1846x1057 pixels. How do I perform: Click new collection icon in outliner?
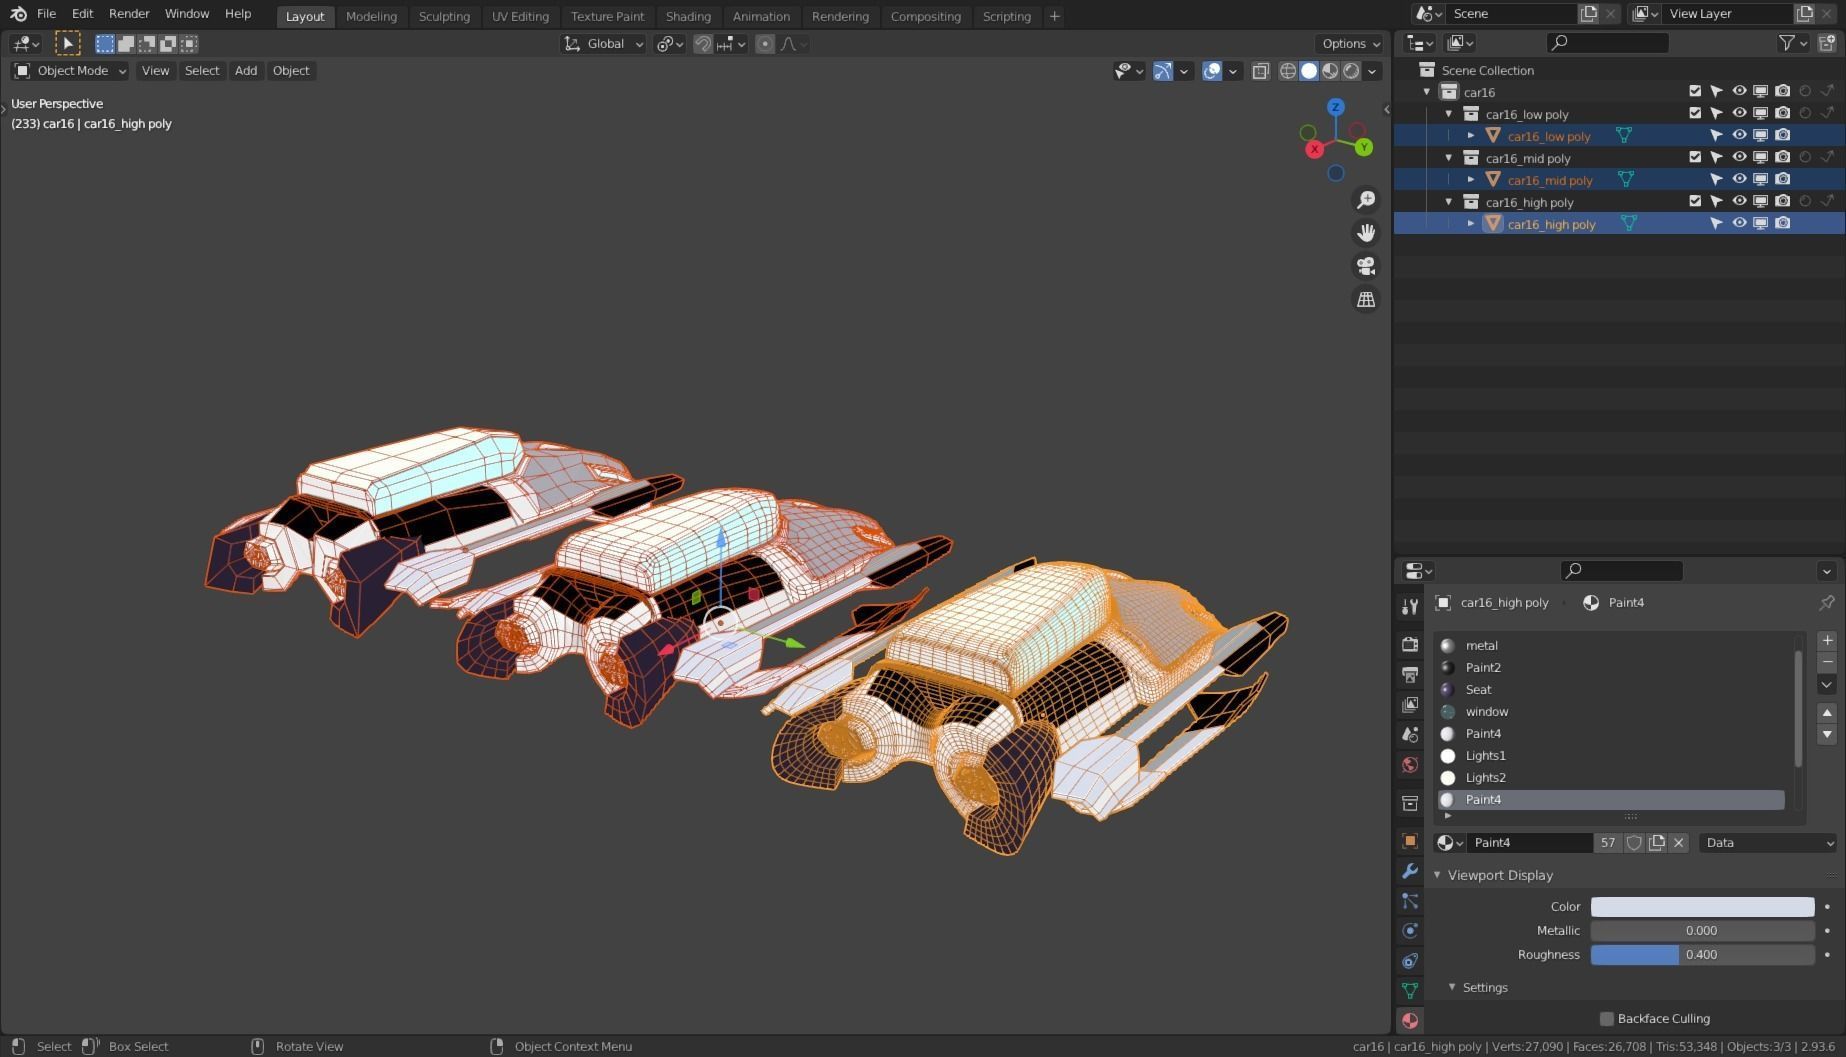click(x=1827, y=43)
